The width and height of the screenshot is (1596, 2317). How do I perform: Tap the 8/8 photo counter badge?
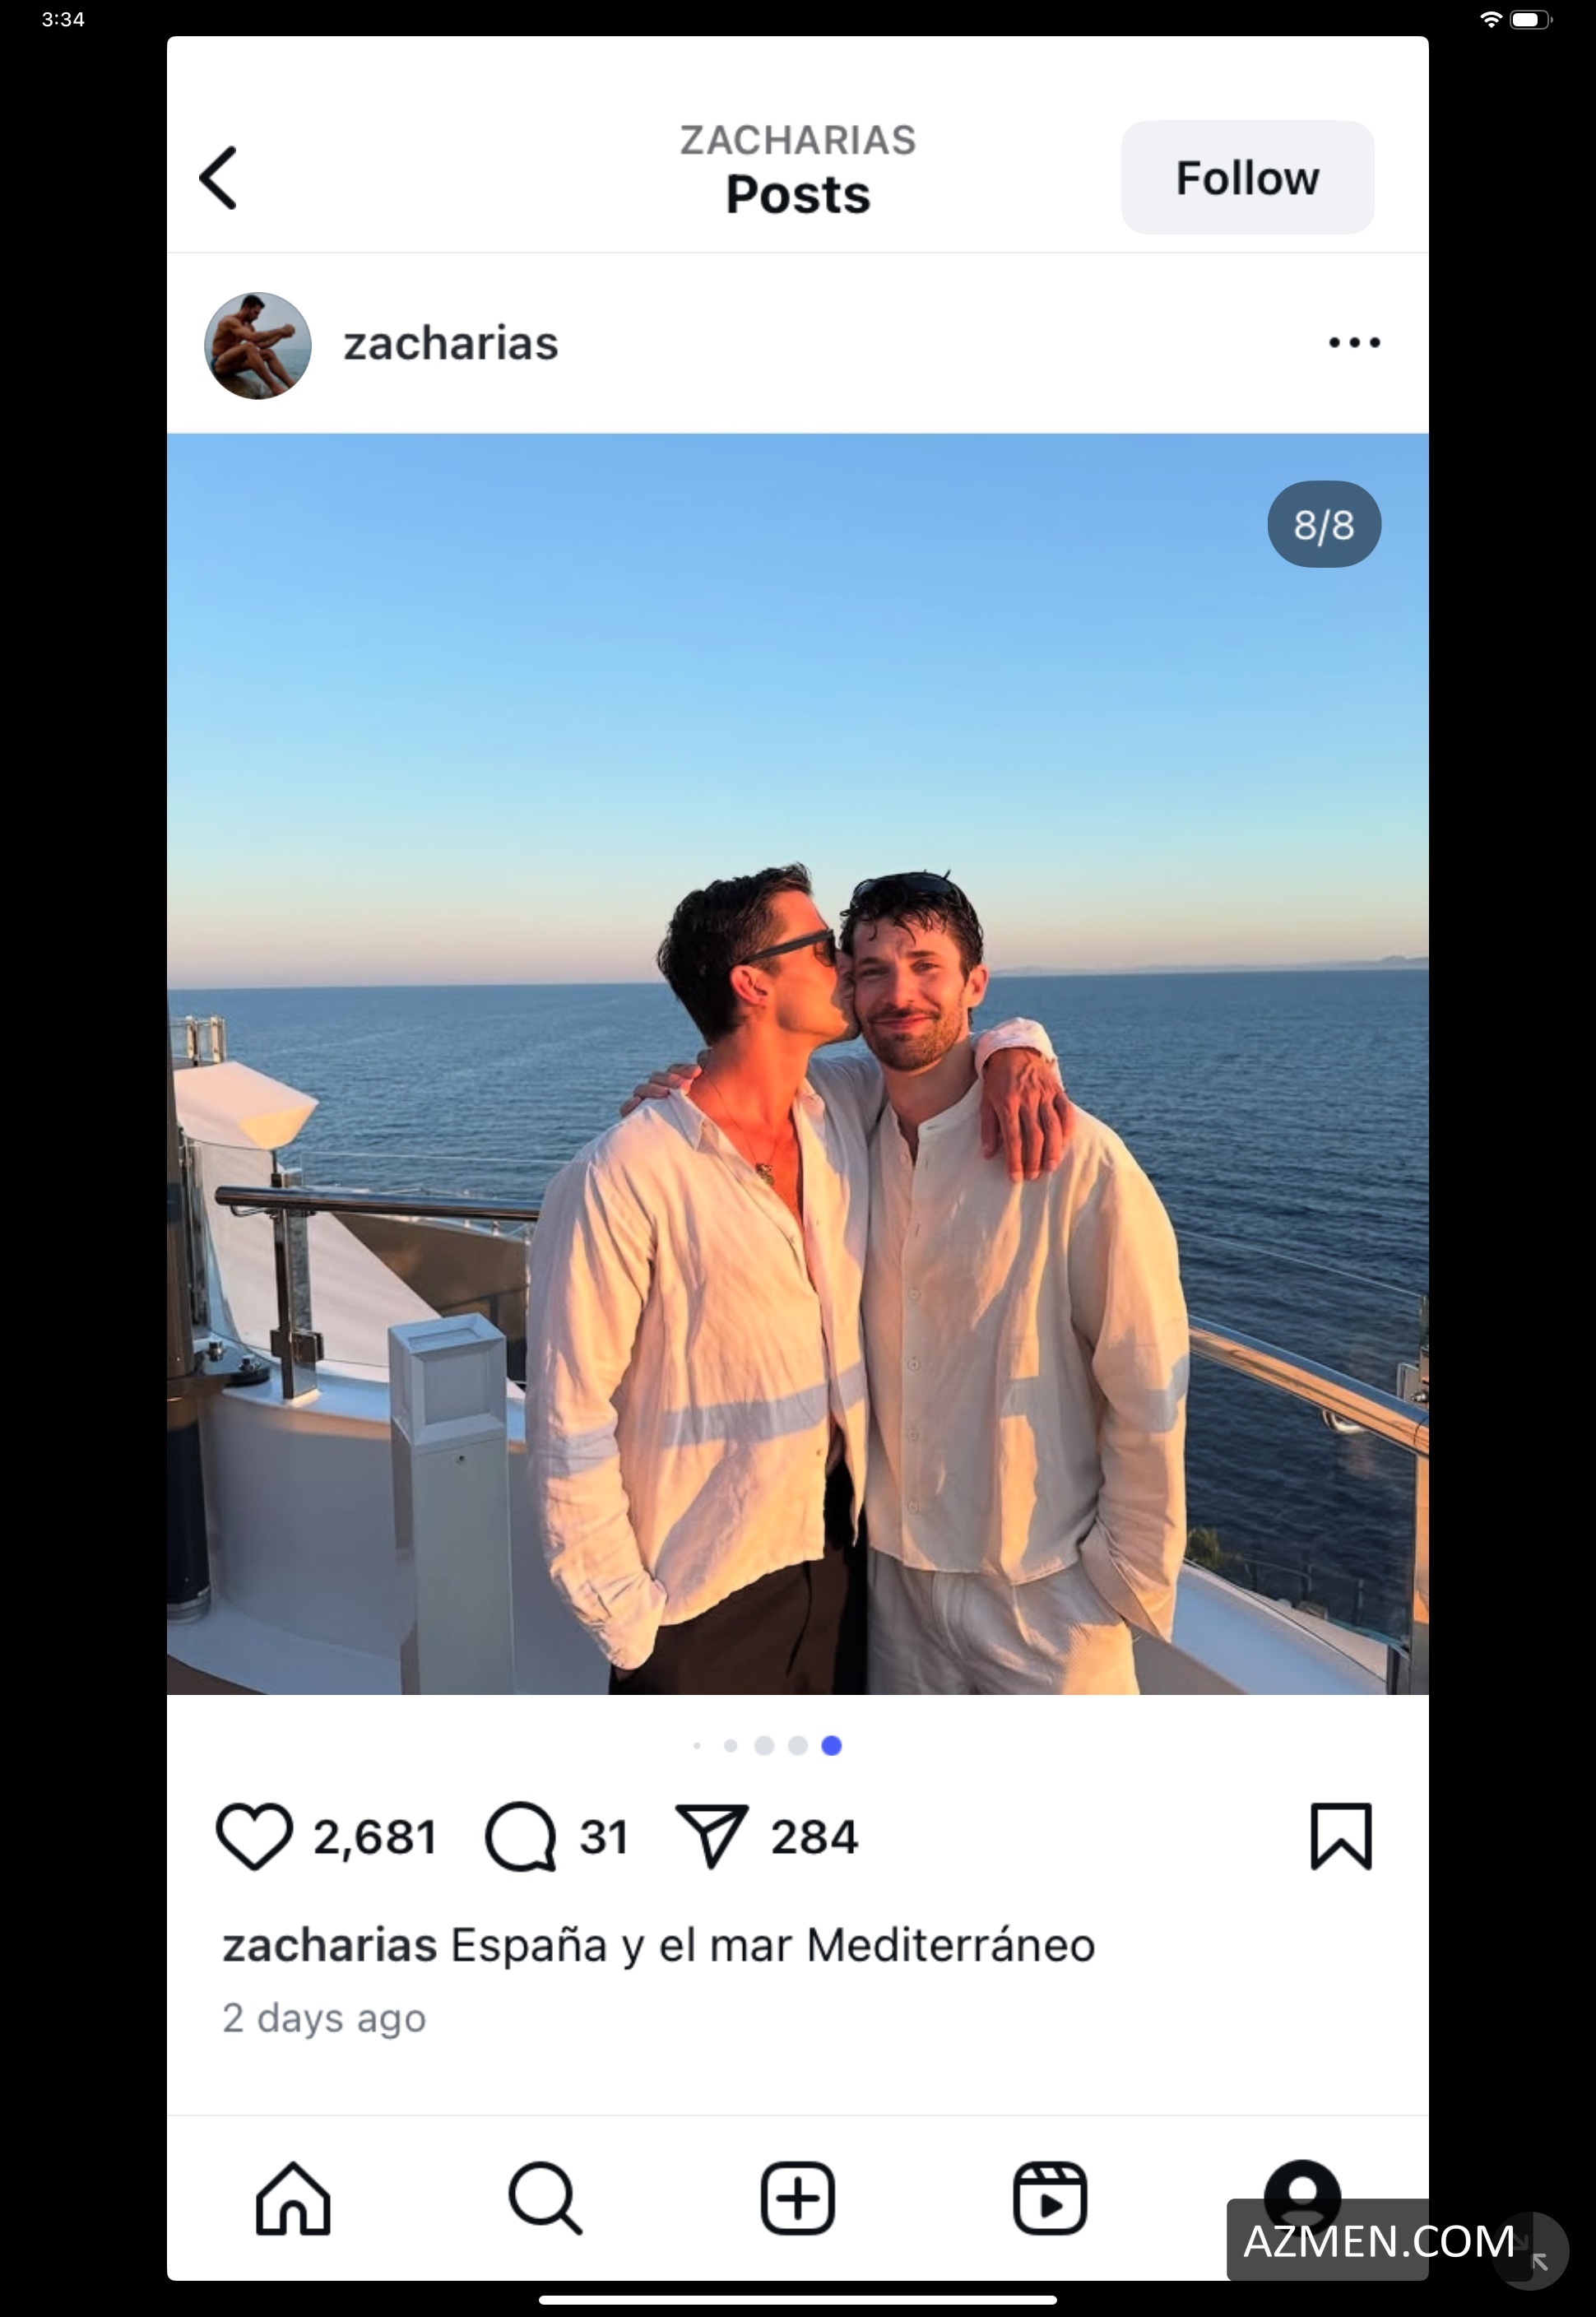click(x=1324, y=525)
